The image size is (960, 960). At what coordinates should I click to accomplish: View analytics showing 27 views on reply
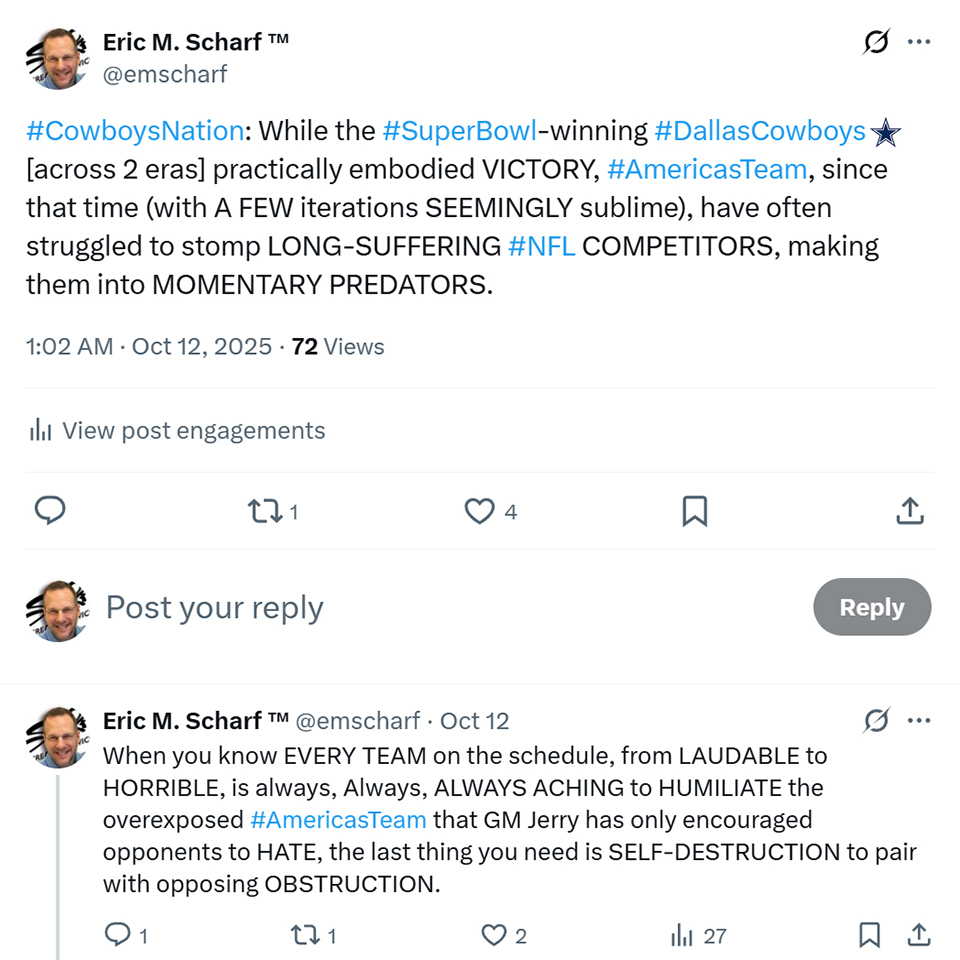coord(683,935)
